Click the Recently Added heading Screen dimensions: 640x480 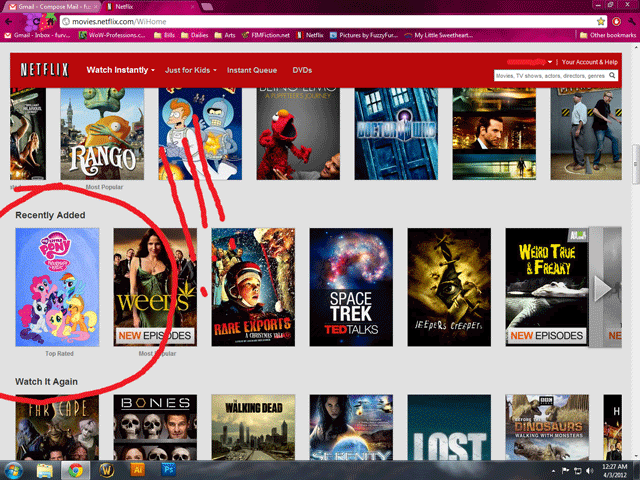pyautogui.click(x=50, y=215)
